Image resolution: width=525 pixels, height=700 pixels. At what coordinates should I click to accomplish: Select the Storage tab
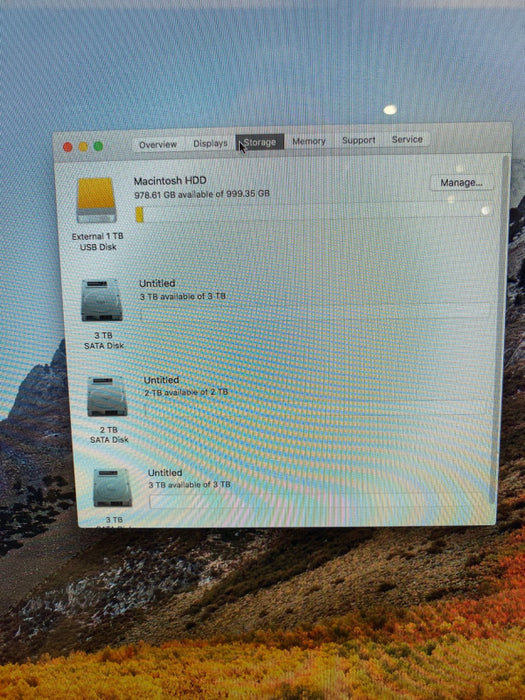click(x=260, y=142)
